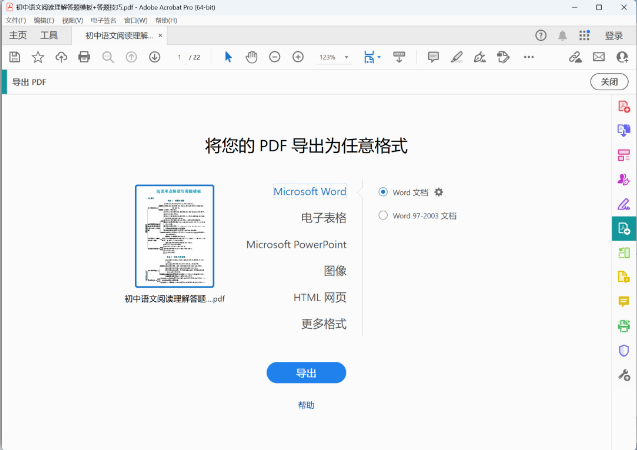This screenshot has width=637, height=450.
Task: Click the fit page width icon
Action: click(369, 57)
